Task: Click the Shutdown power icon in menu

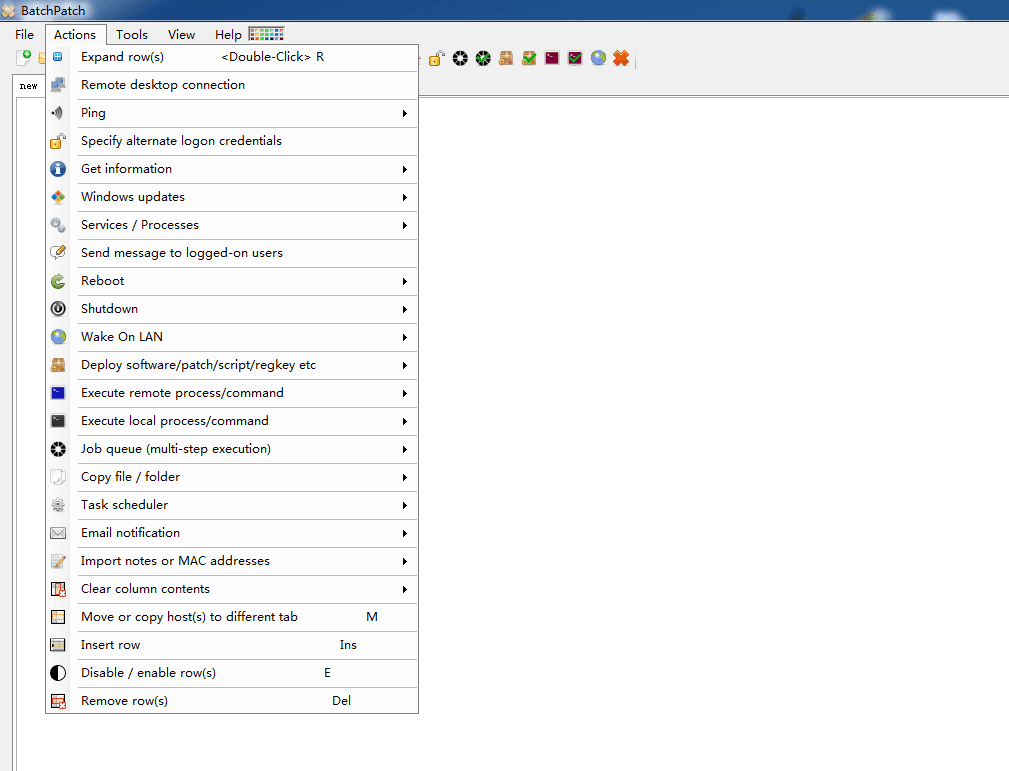Action: [58, 309]
